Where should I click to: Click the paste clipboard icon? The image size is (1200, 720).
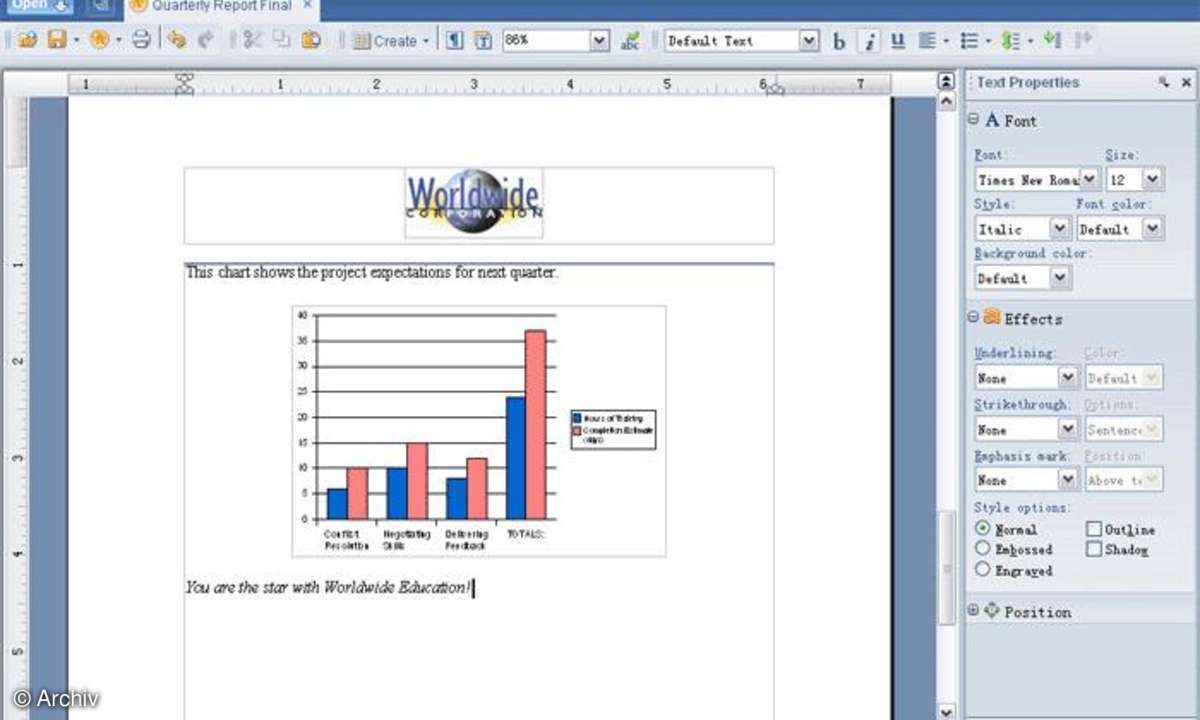(x=311, y=40)
